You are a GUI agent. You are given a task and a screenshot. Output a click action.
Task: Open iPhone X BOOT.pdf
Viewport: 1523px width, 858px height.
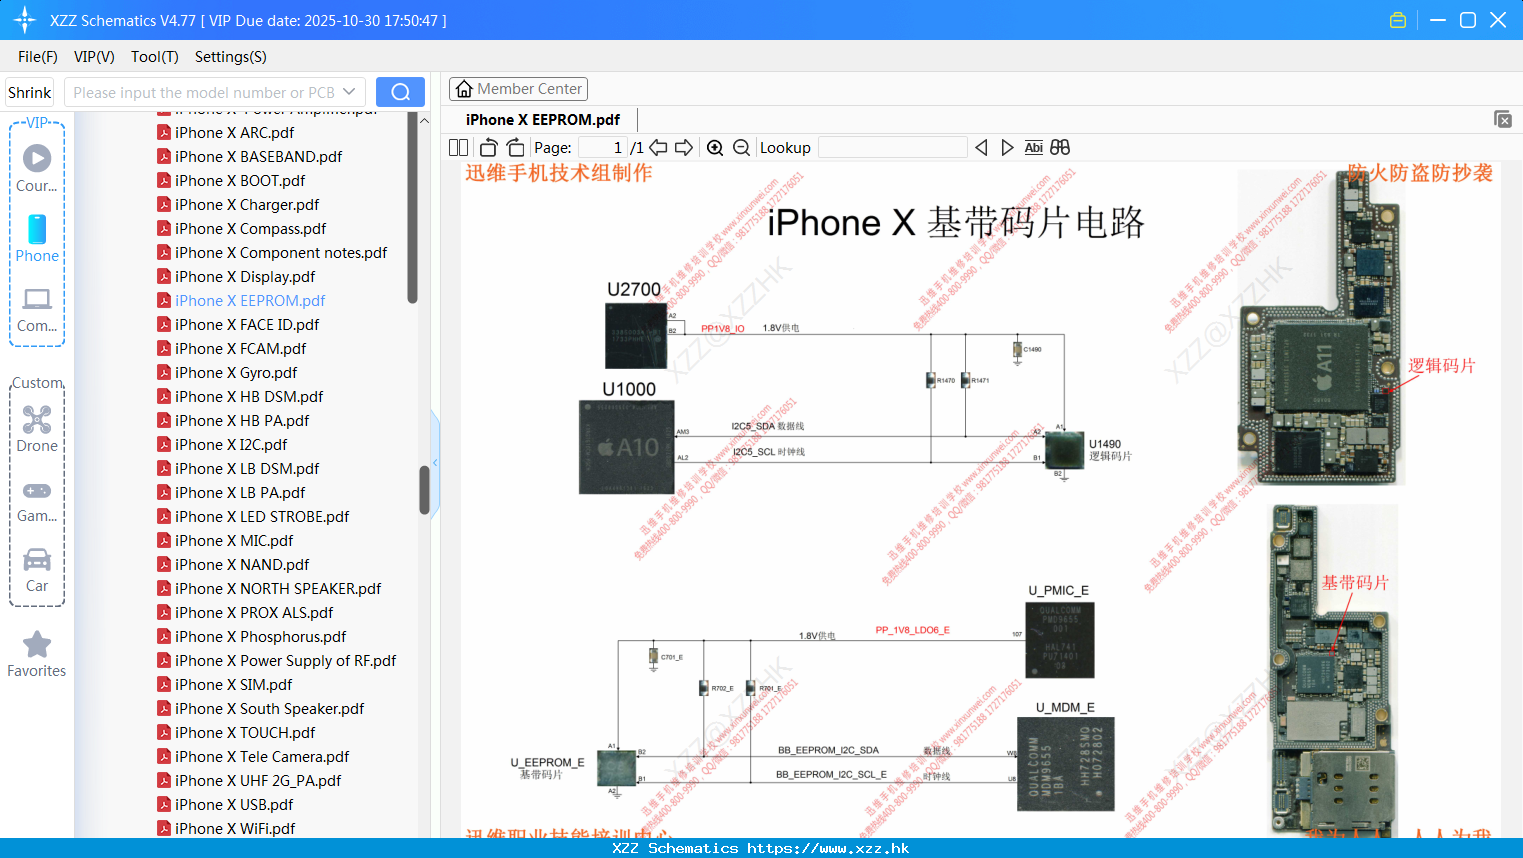click(240, 180)
